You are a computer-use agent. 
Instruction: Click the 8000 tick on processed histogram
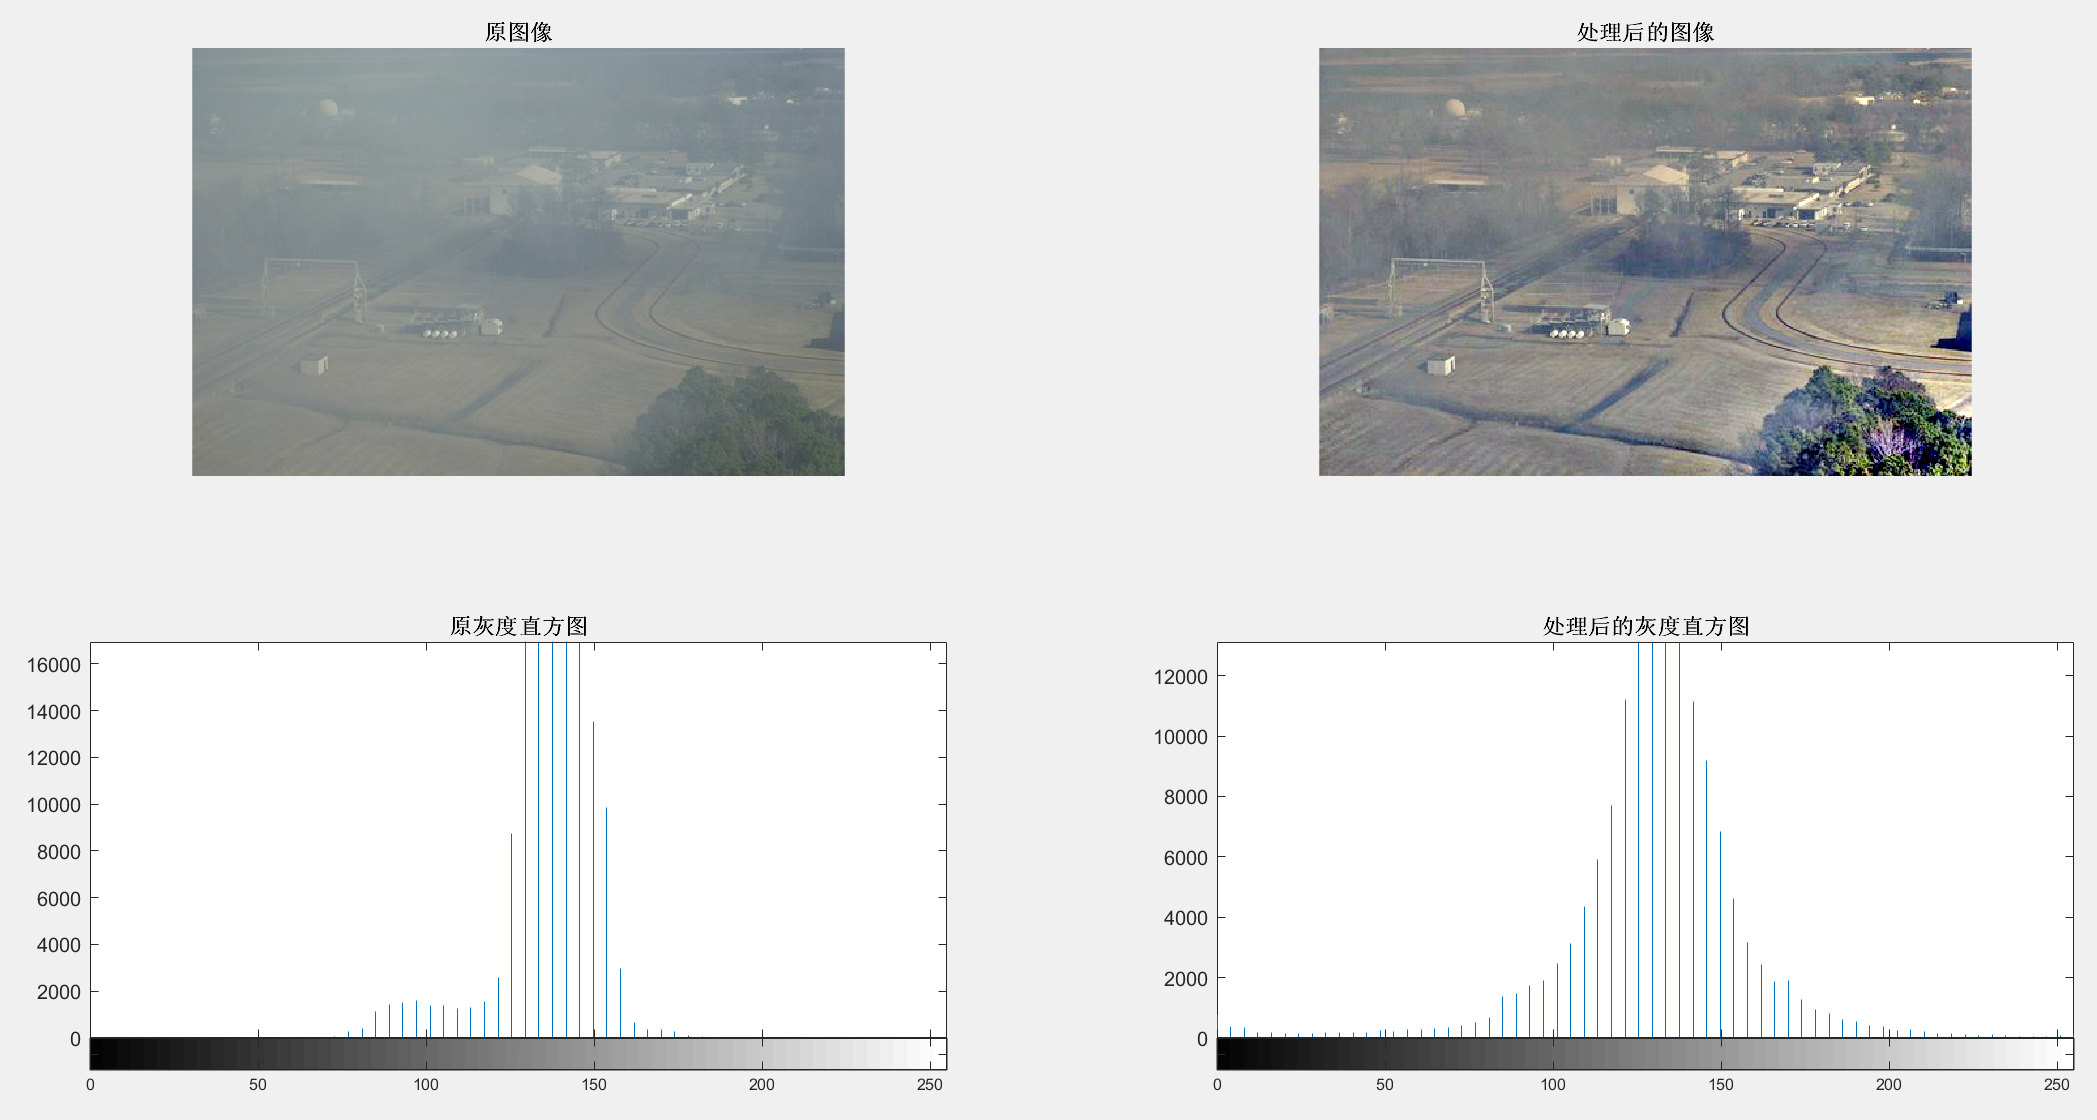pos(1186,797)
